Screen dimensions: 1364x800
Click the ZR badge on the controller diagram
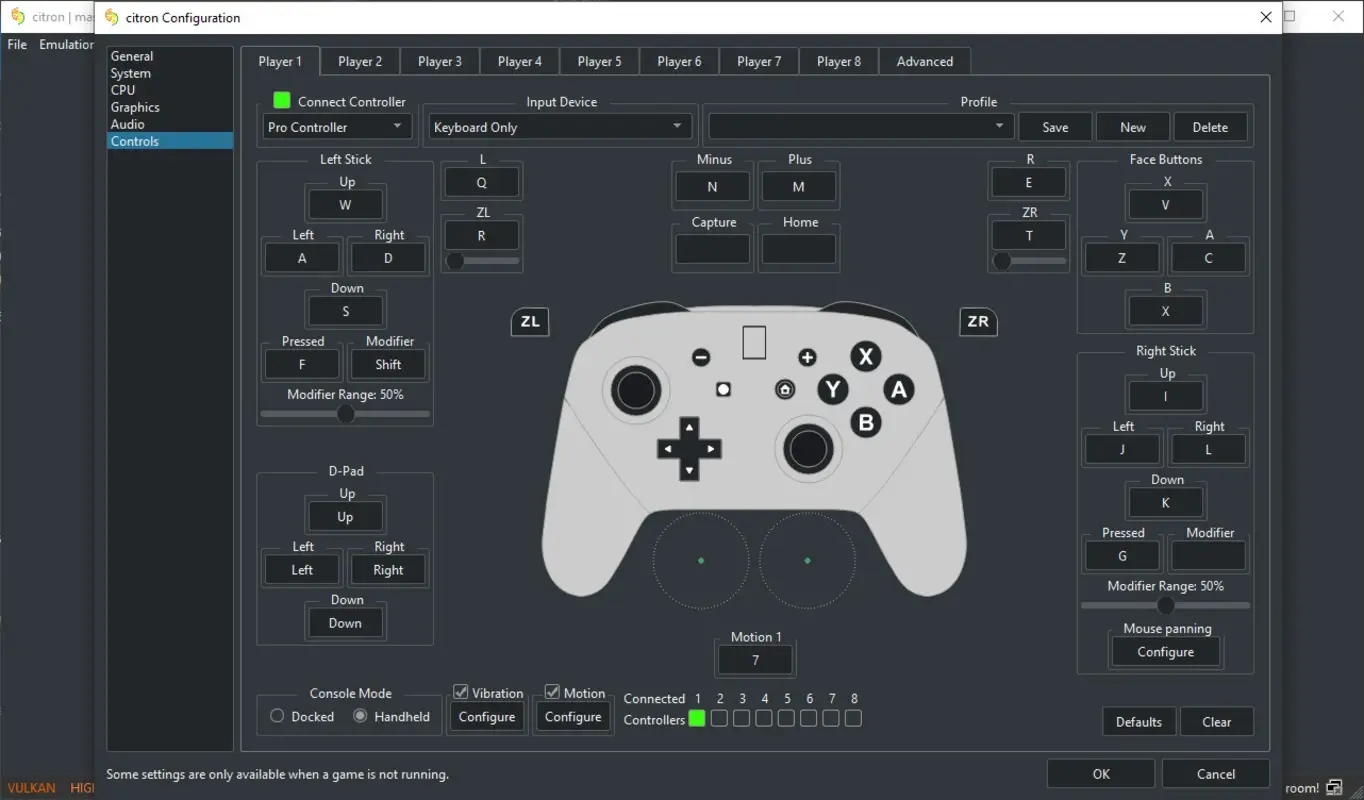978,322
